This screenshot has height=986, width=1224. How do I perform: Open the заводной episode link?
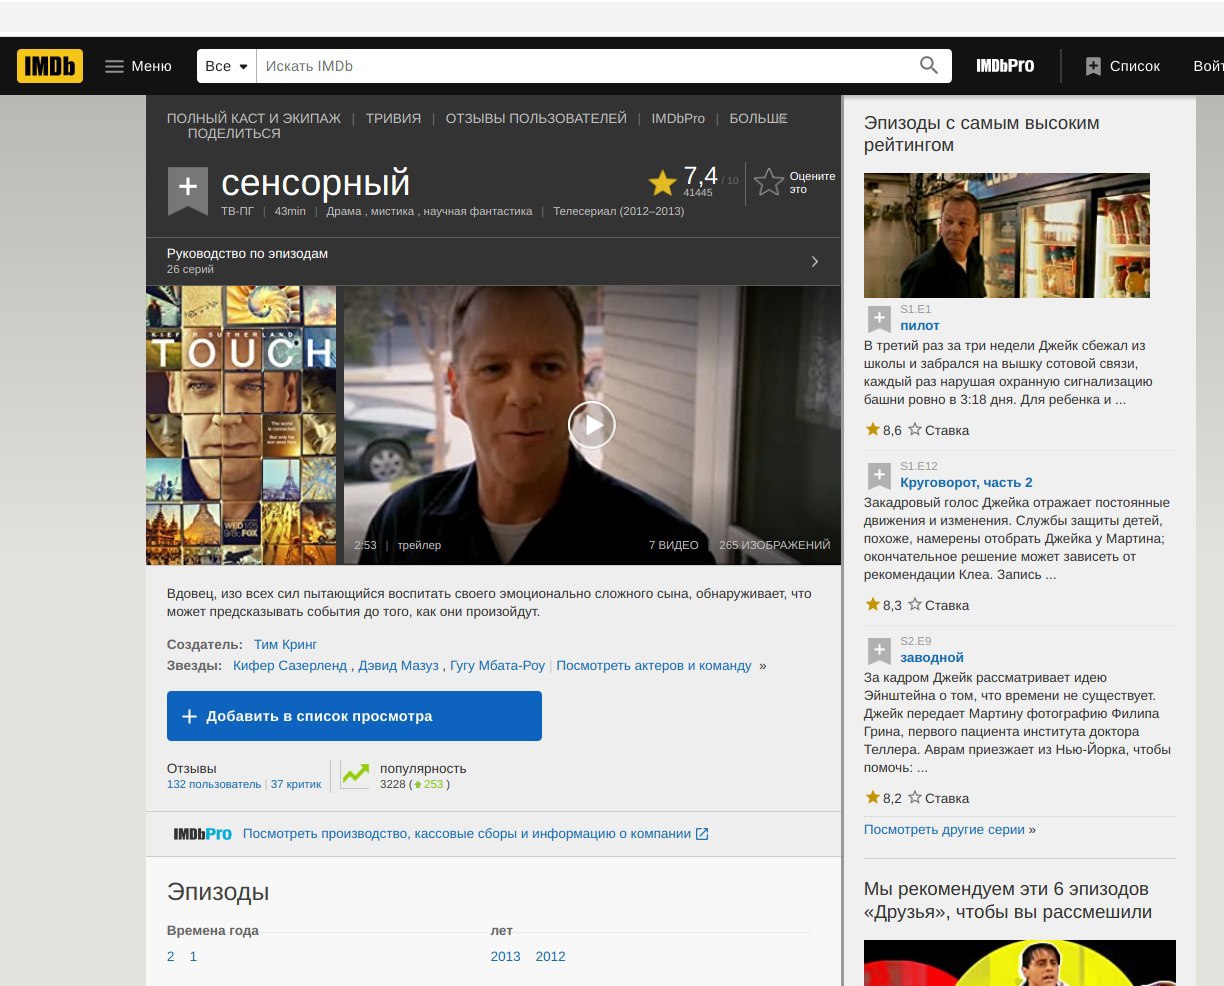[932, 657]
